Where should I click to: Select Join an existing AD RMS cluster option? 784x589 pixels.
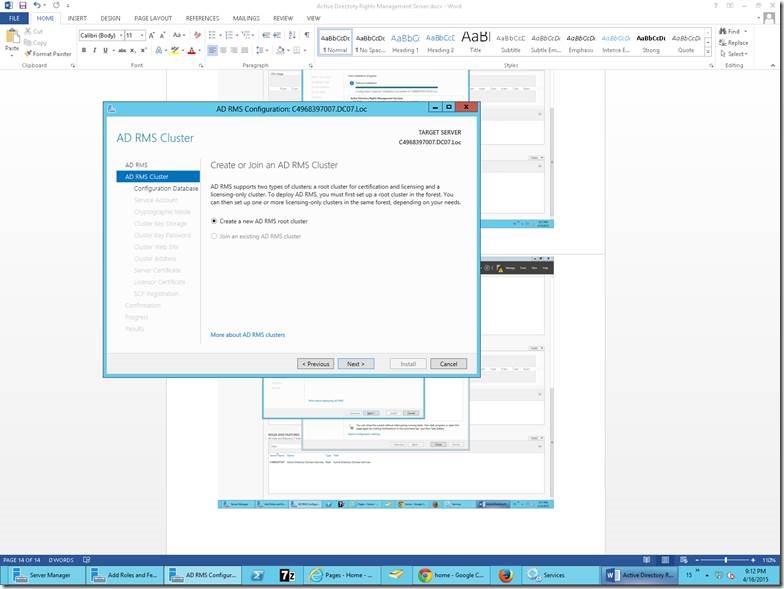click(214, 236)
